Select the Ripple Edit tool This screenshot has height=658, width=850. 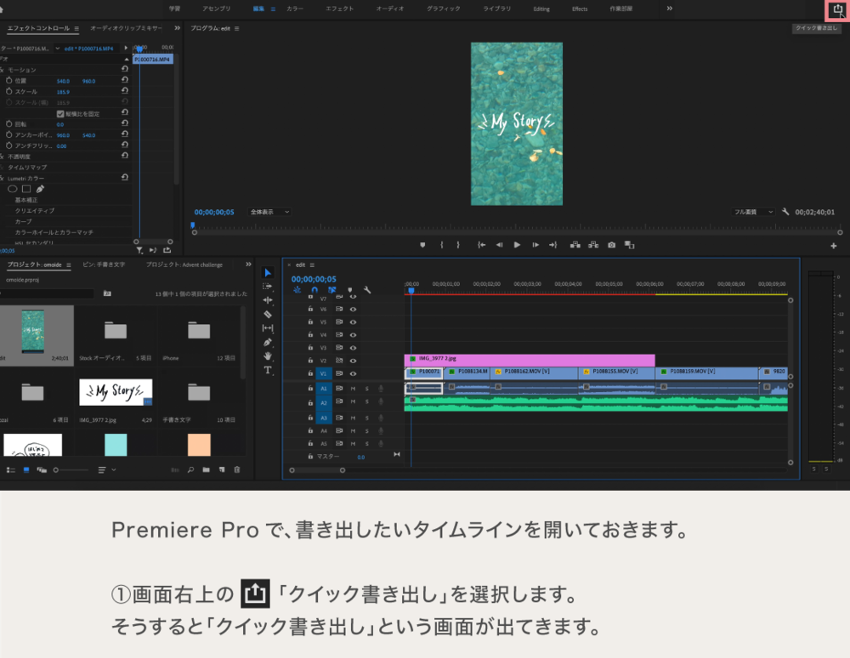[268, 300]
